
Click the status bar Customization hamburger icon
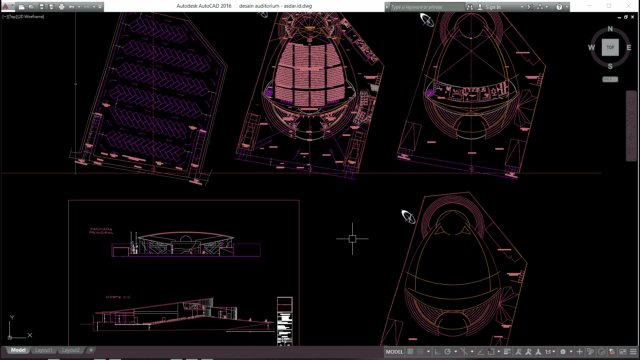coord(633,352)
